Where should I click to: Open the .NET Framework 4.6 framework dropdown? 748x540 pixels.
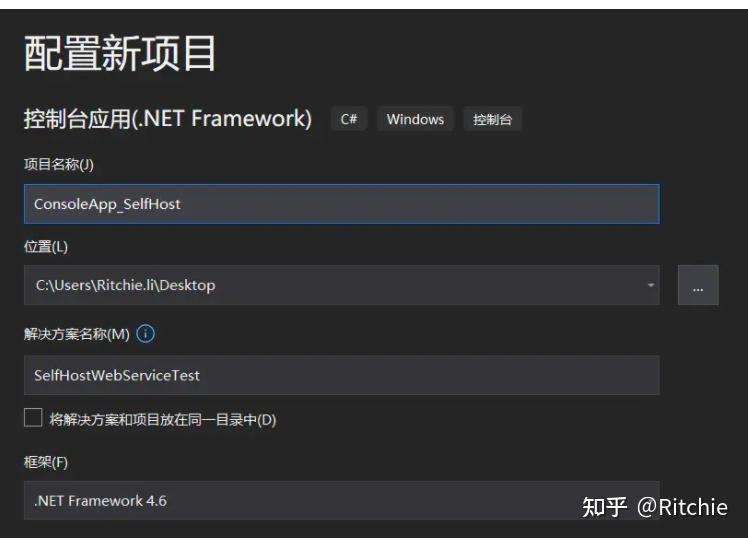coord(342,500)
